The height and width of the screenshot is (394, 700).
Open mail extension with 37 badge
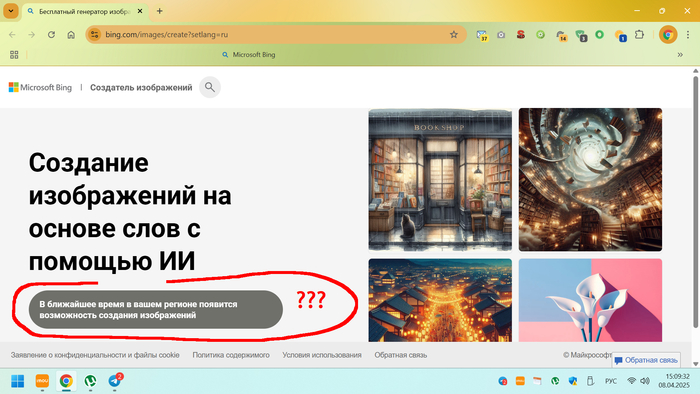tap(482, 35)
